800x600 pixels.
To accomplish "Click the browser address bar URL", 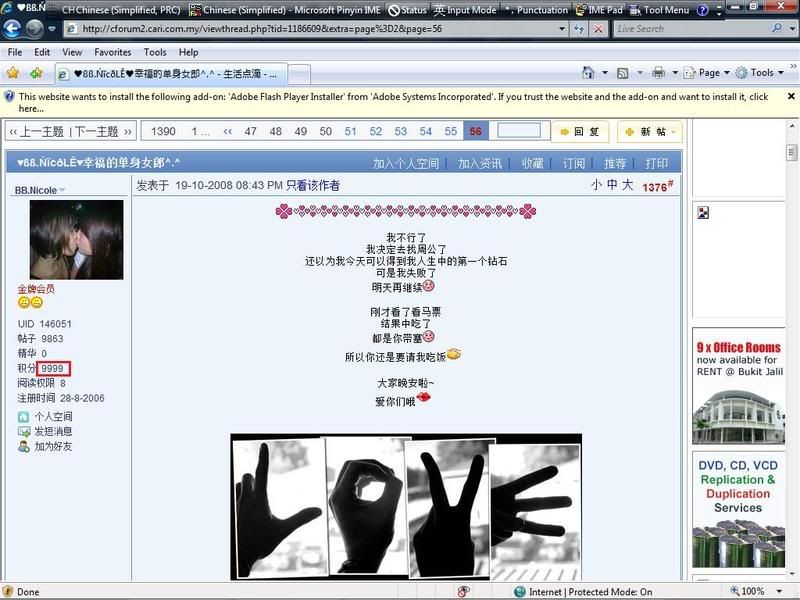I will tap(262, 29).
